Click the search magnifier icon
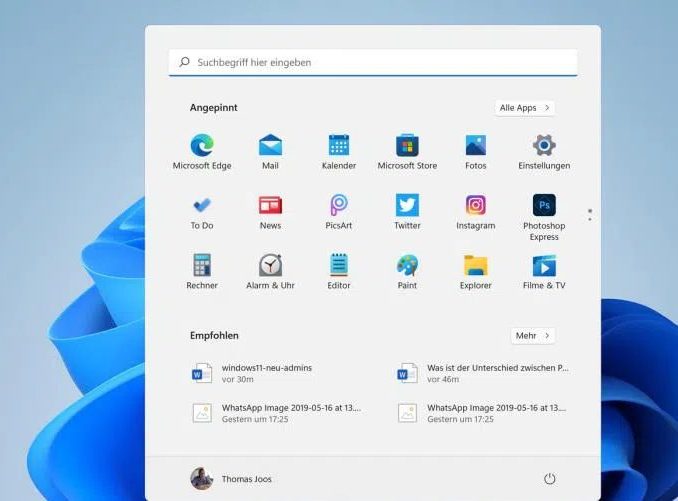Image resolution: width=678 pixels, height=501 pixels. pos(185,62)
